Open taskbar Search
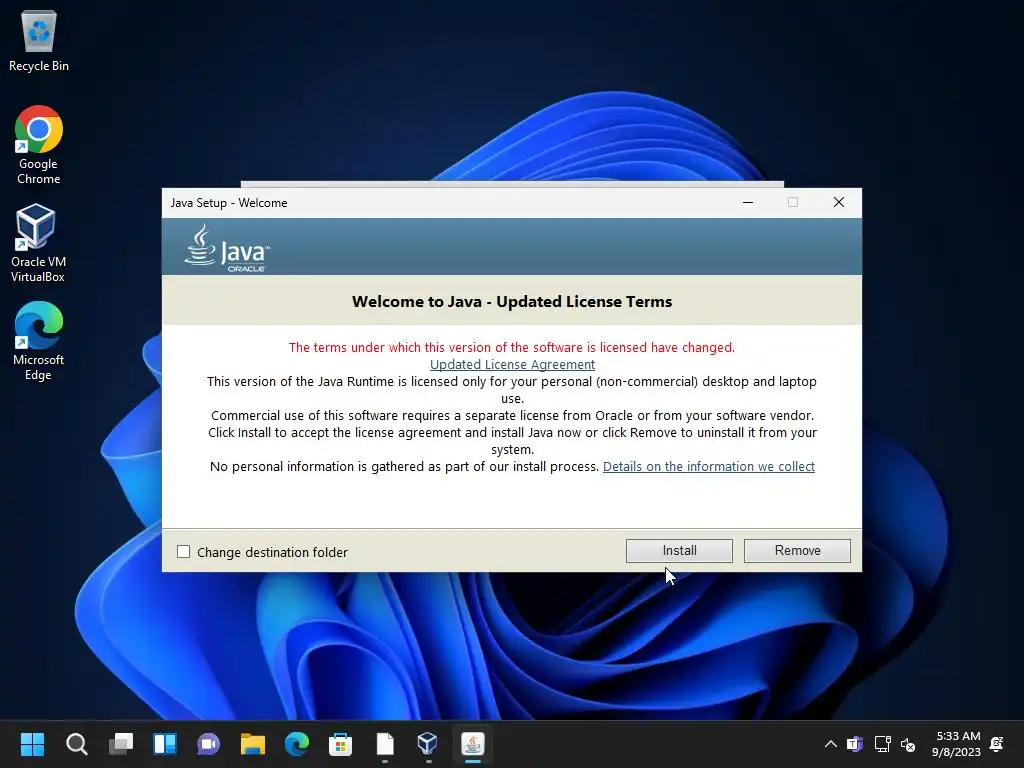Screen dimensions: 1024x768 76,744
